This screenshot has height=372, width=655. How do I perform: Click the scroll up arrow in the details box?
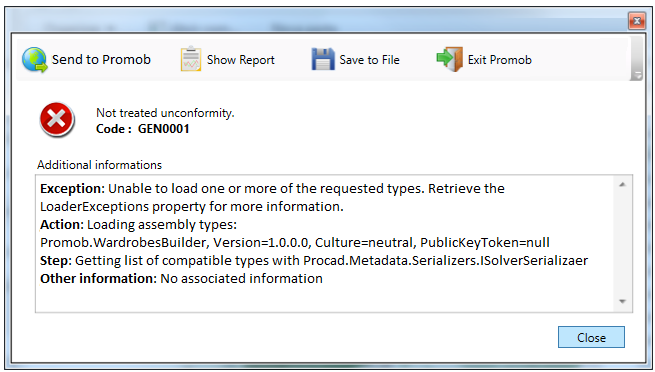(x=622, y=184)
